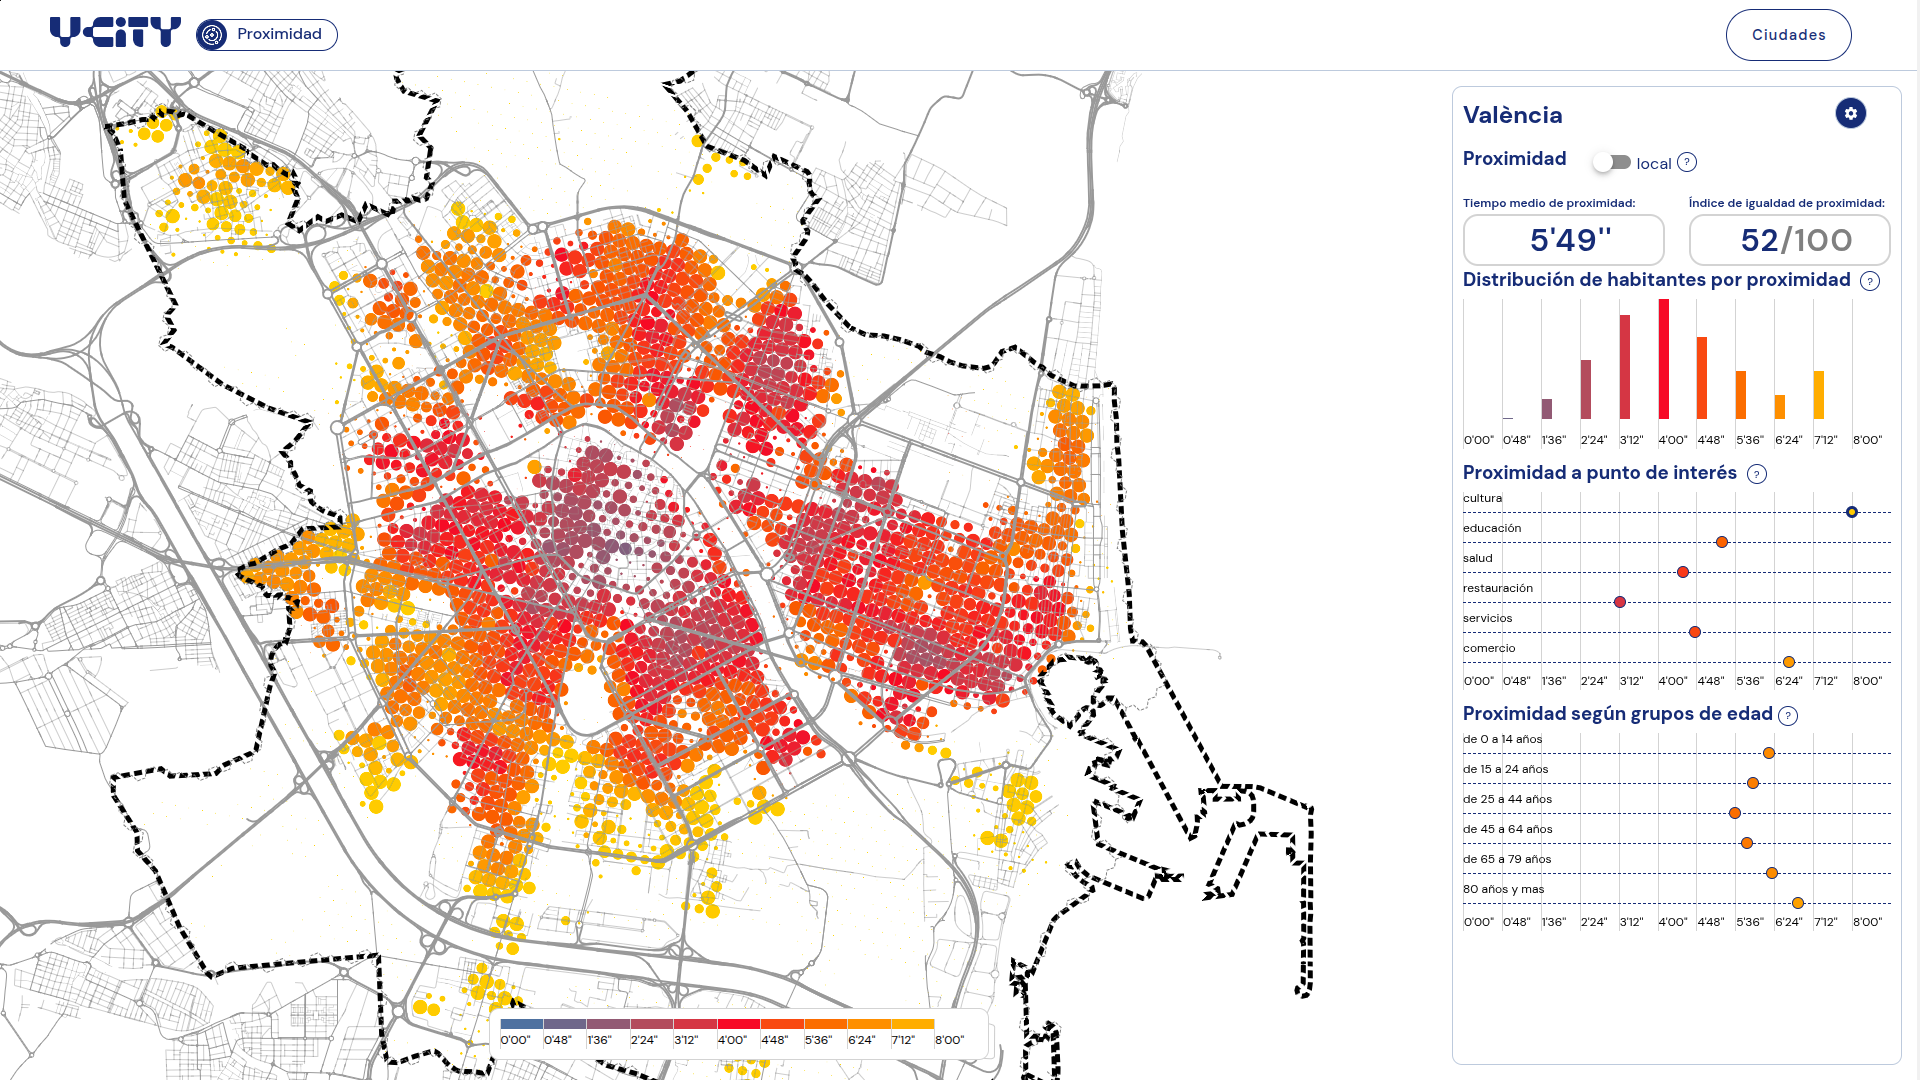Viewport: 1920px width, 1080px height.
Task: Click the 2'24" legend color swatch
Action: [652, 1024]
